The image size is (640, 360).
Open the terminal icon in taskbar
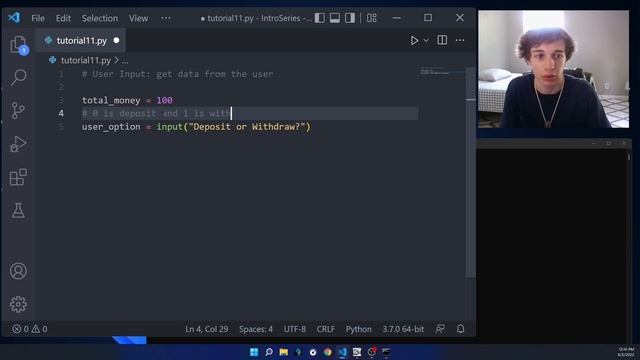[x=386, y=352]
